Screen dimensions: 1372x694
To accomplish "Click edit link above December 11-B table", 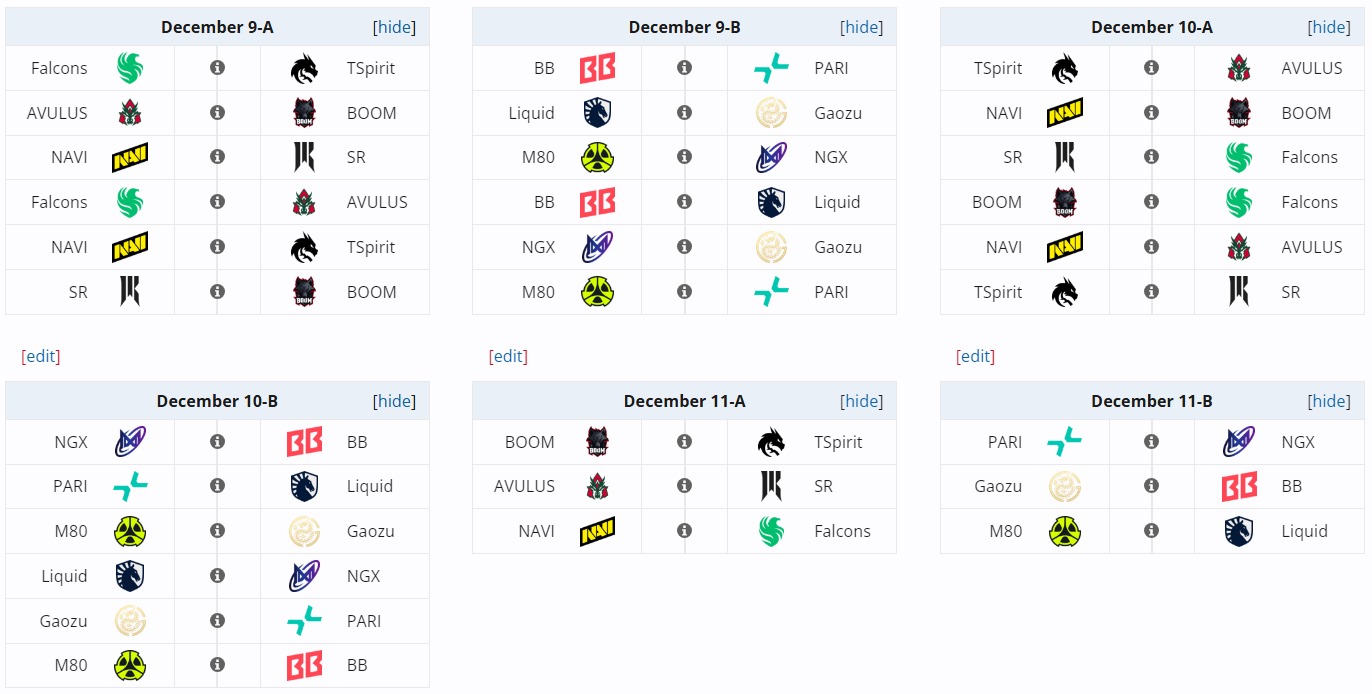I will 976,356.
